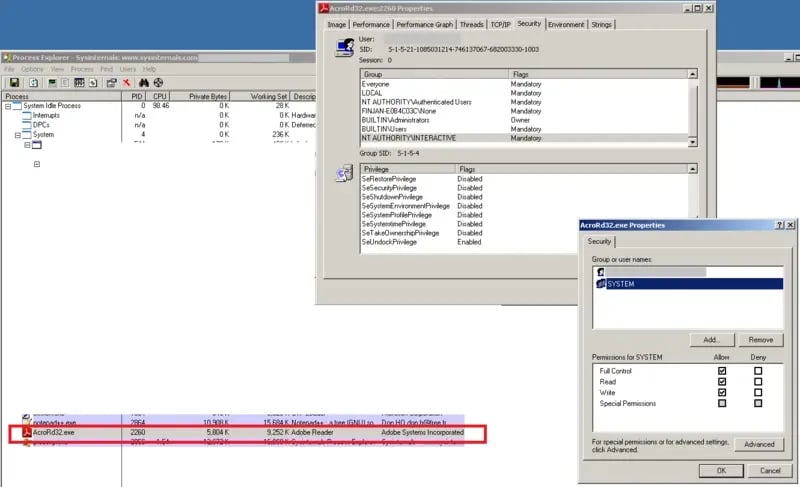Screen dimensions: 800x487
Task: Collapse the System process tree node
Action: point(18,134)
